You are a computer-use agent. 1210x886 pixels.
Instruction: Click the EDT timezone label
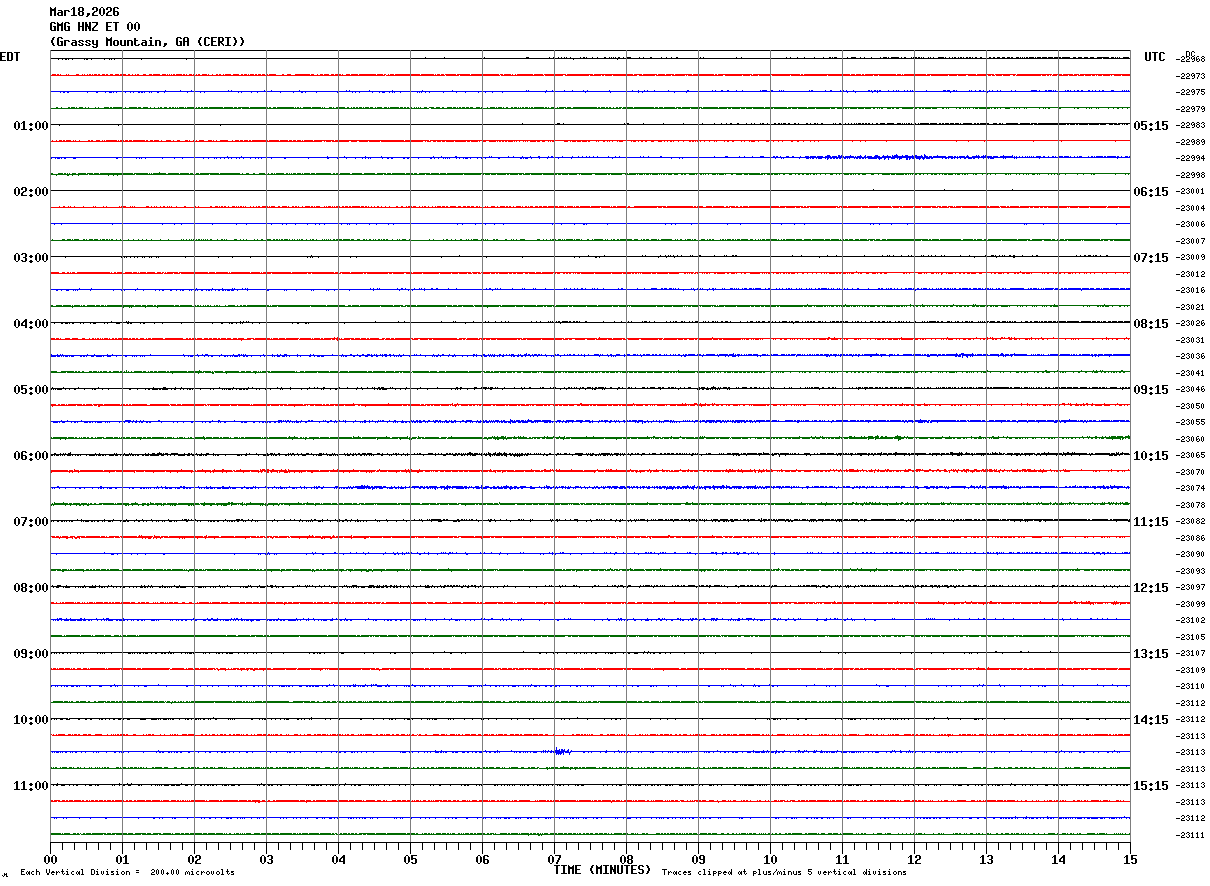[x=10, y=57]
